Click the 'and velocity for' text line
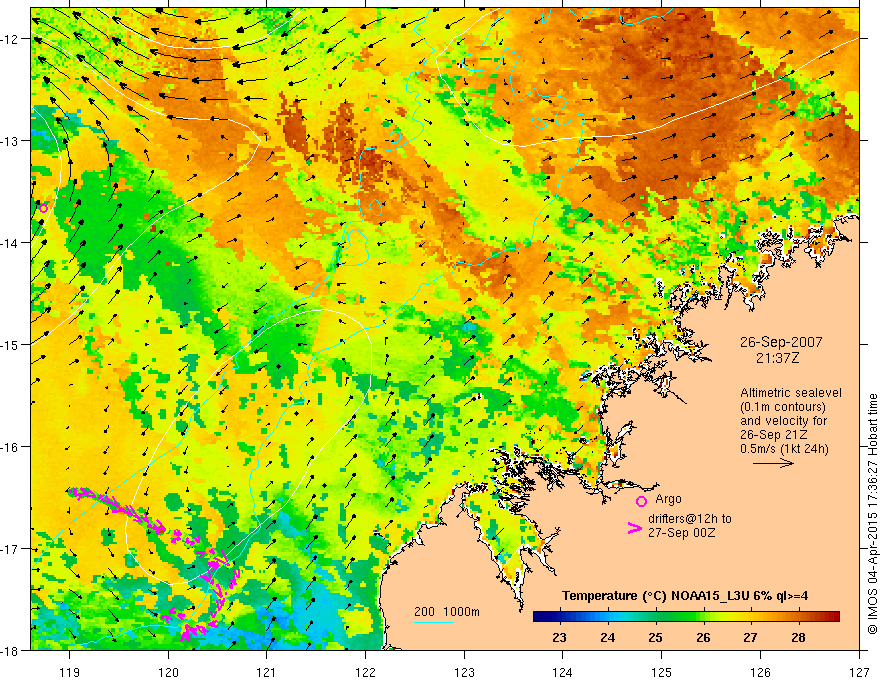The height and width of the screenshot is (680, 880). click(x=783, y=421)
